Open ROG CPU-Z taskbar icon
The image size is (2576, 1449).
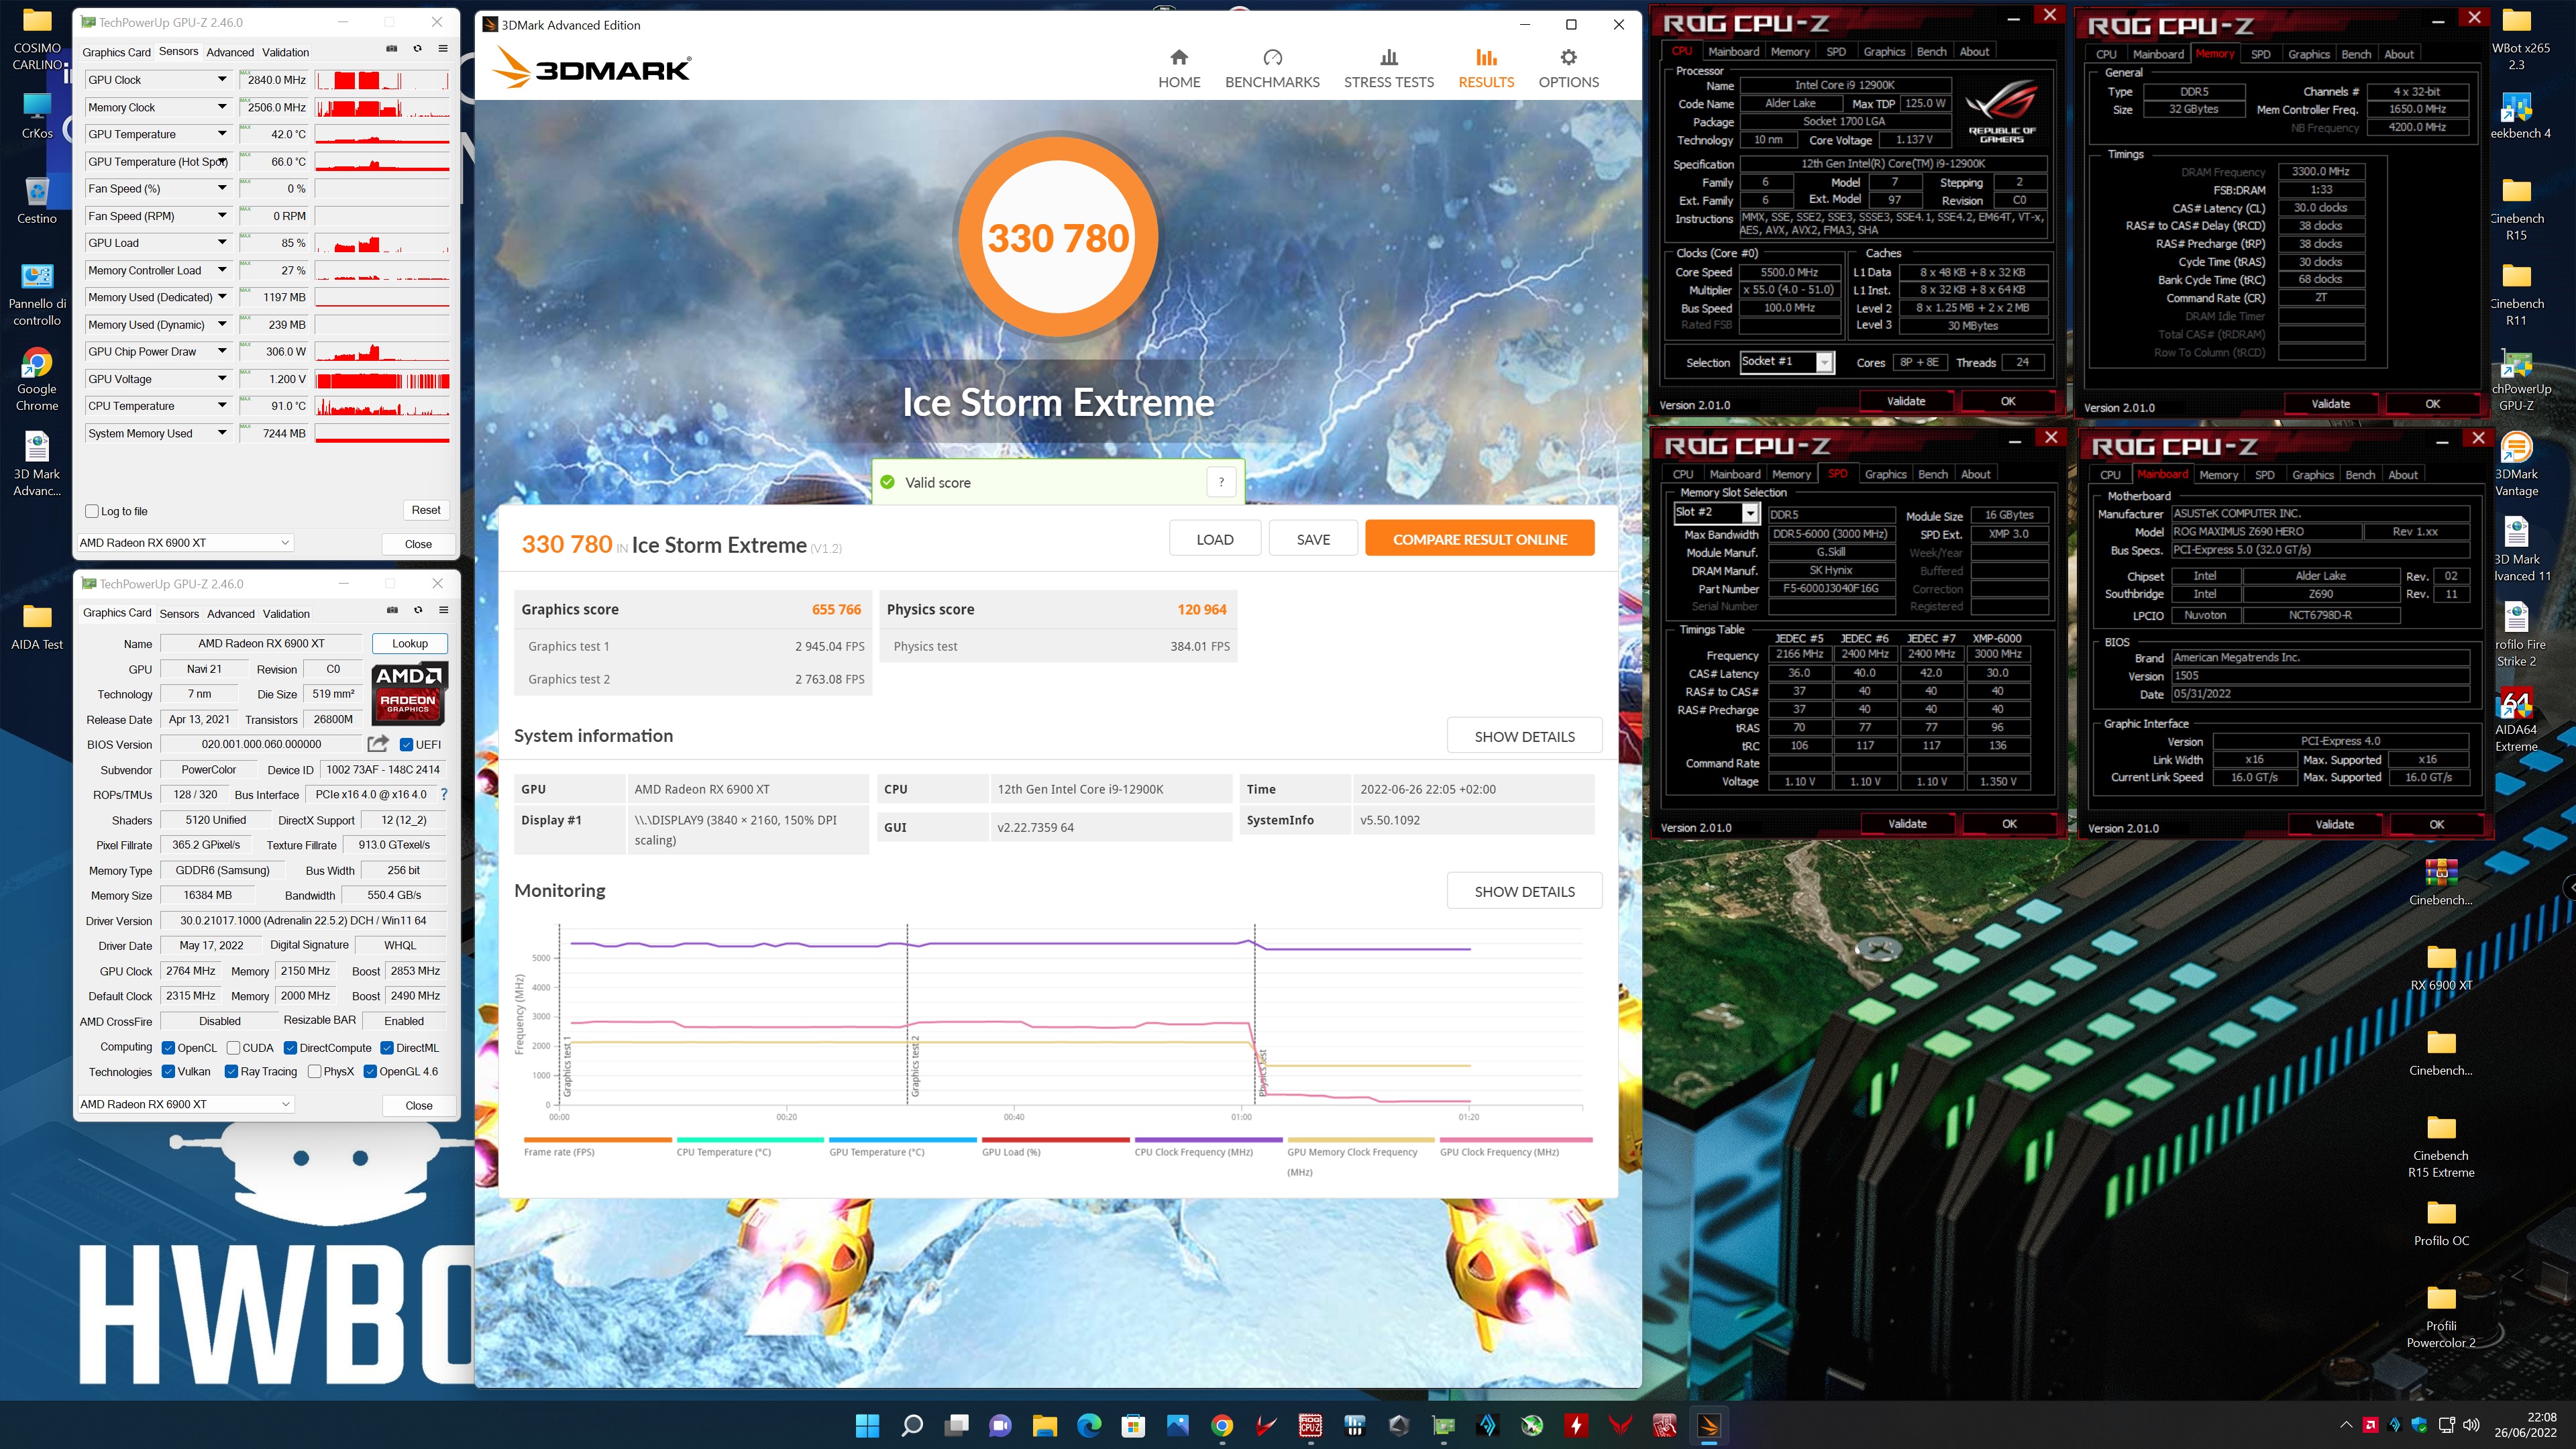click(1310, 1425)
